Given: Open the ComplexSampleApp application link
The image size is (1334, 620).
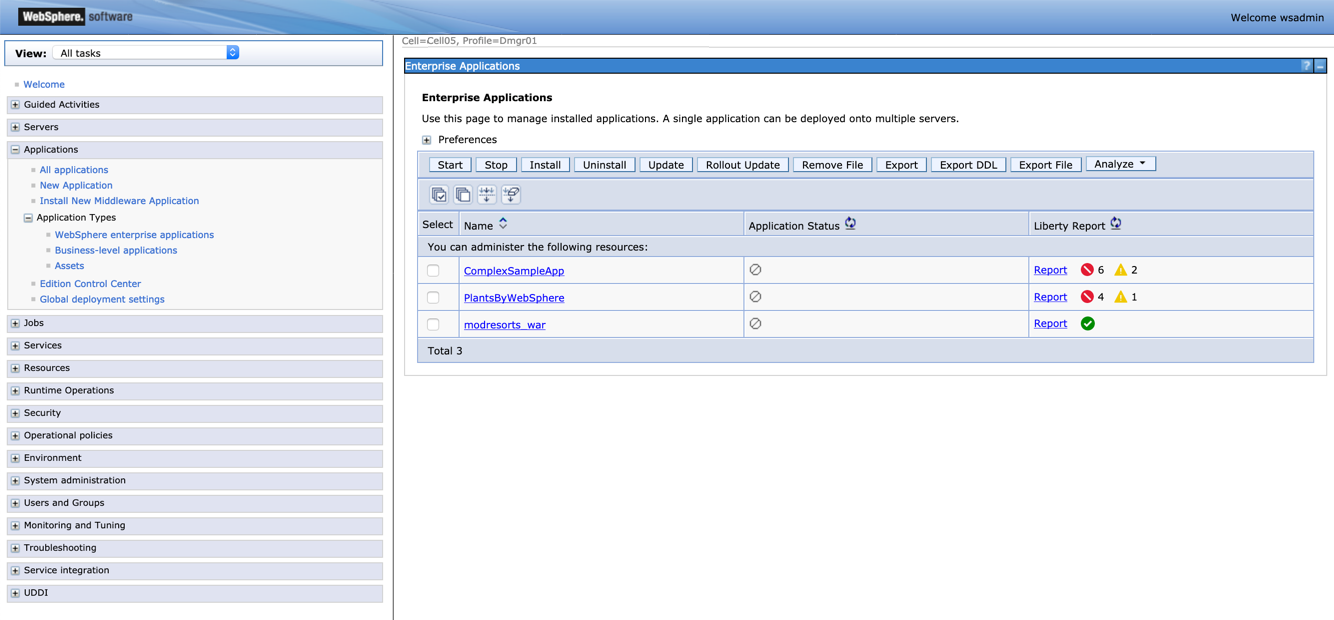Looking at the screenshot, I should click(514, 271).
